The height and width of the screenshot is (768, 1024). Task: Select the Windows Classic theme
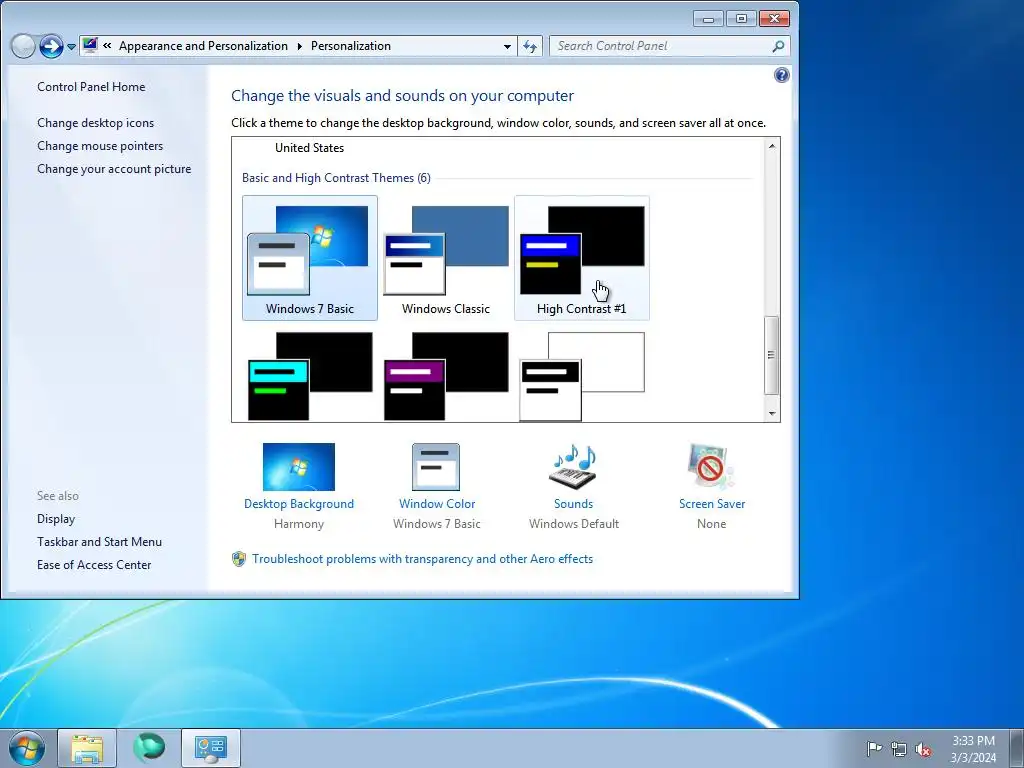[445, 258]
